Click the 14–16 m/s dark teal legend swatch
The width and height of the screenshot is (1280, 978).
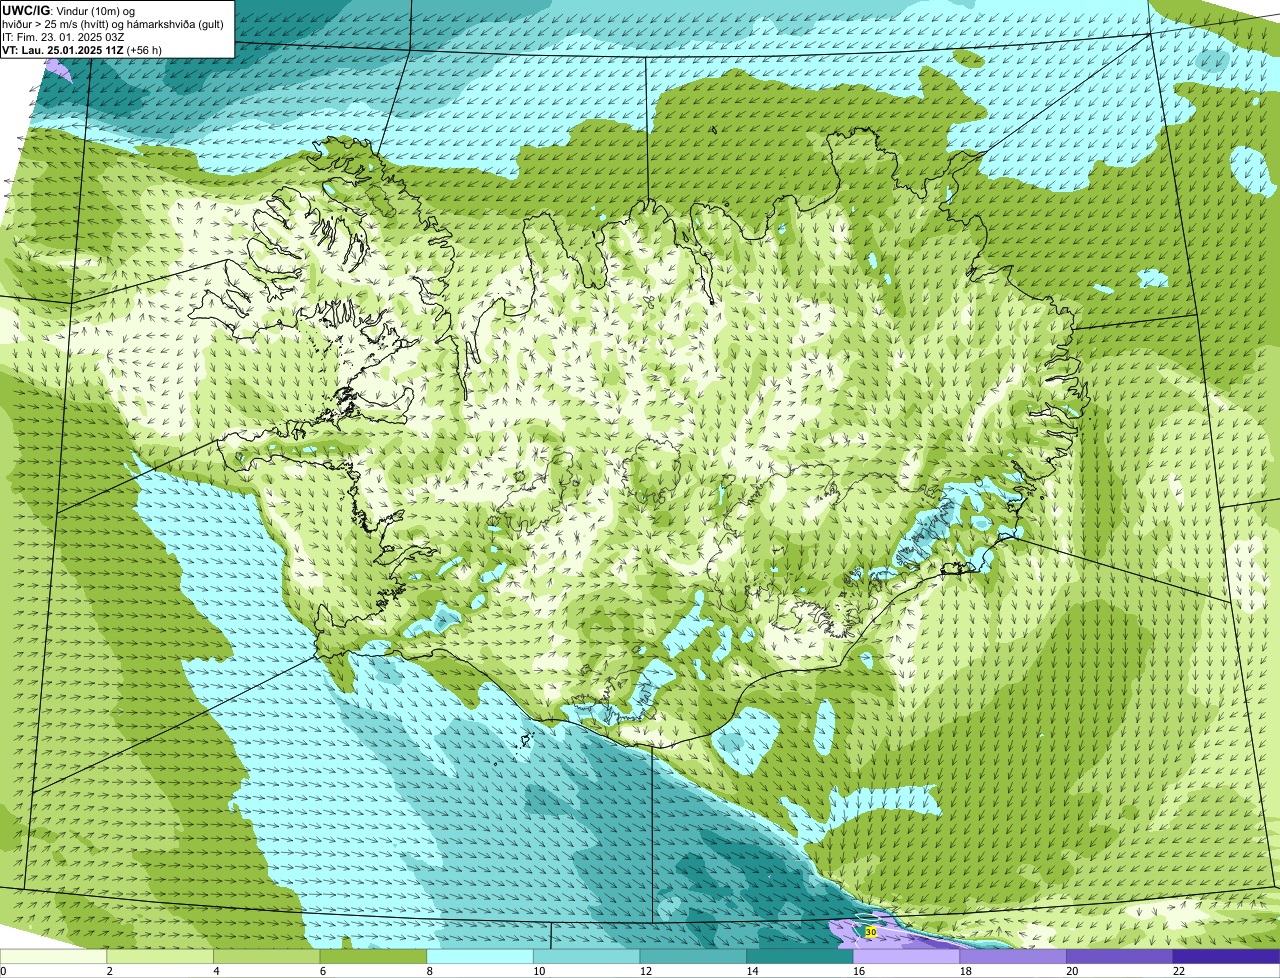coord(800,956)
